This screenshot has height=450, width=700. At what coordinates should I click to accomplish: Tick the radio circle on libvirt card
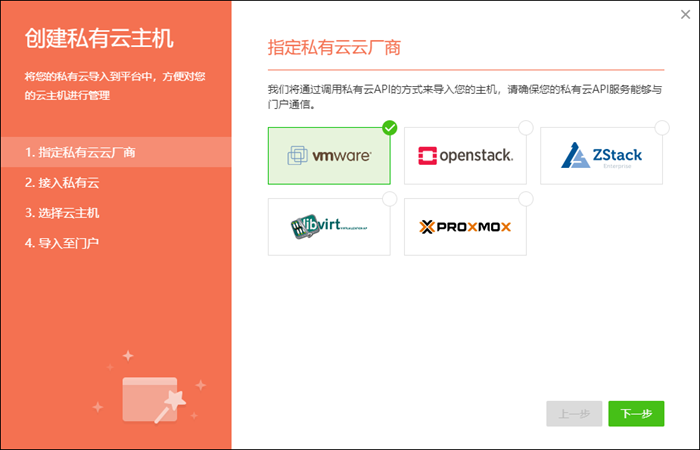tap(390, 199)
